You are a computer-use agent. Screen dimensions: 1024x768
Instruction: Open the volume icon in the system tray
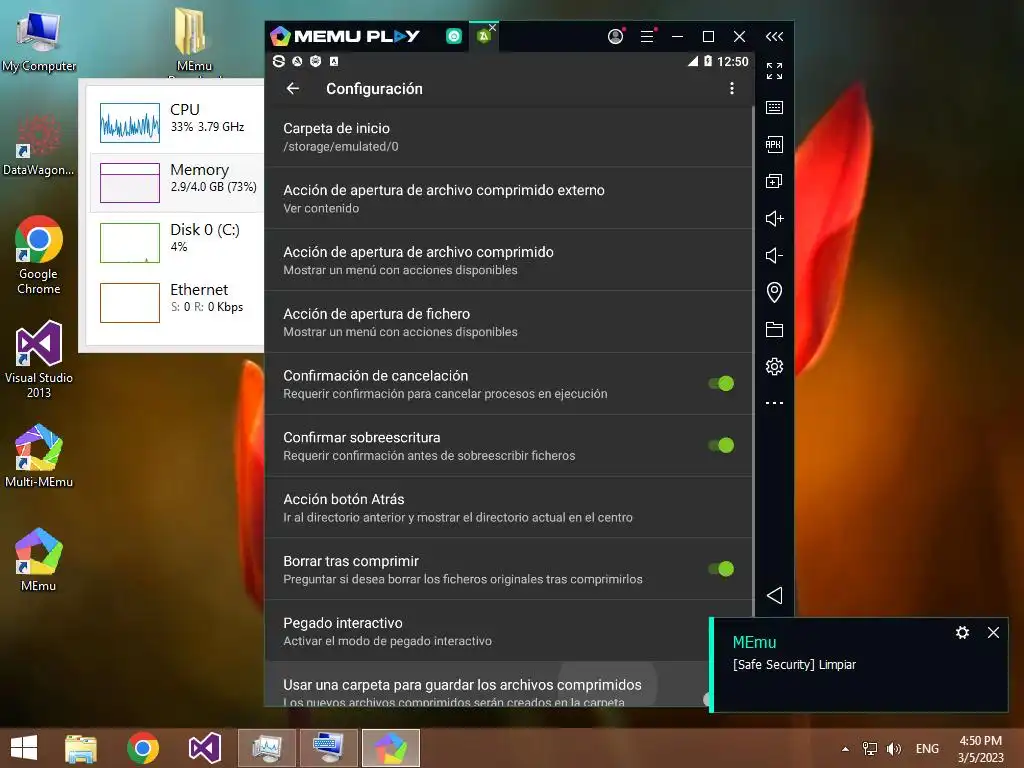[894, 748]
